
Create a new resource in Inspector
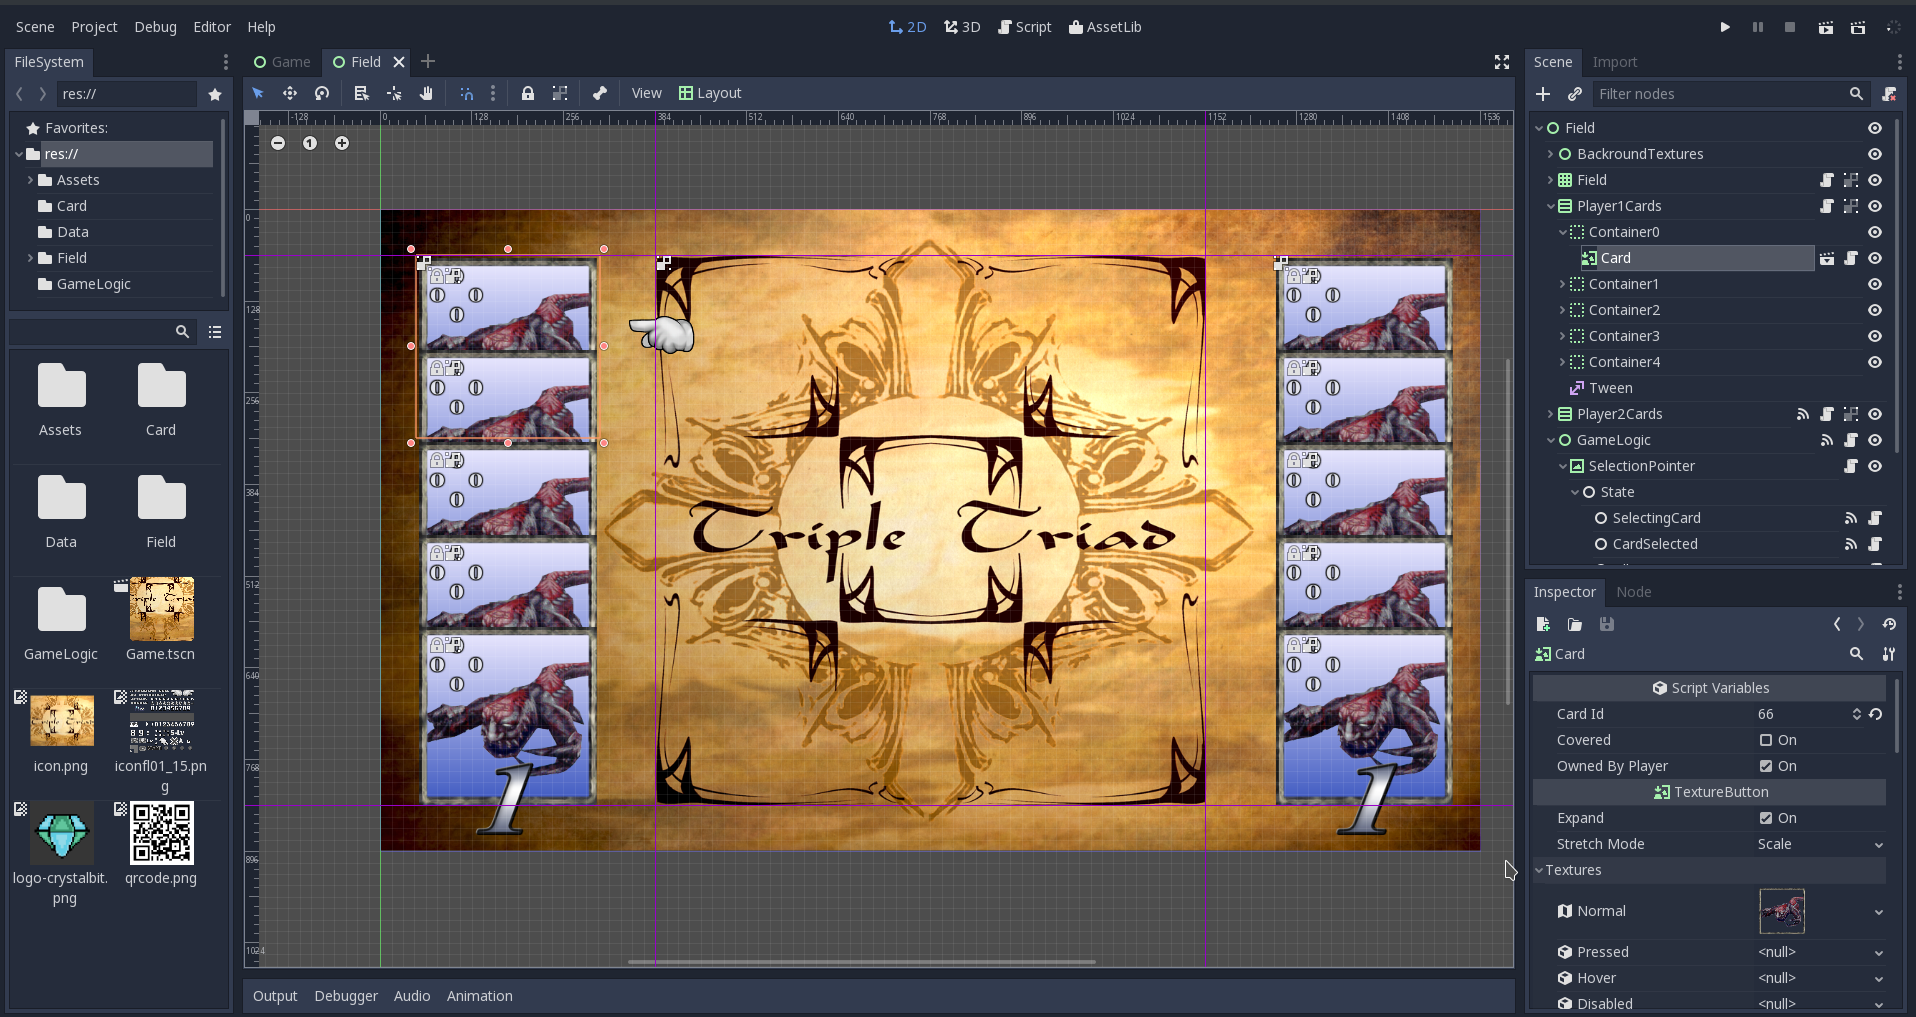click(x=1543, y=624)
